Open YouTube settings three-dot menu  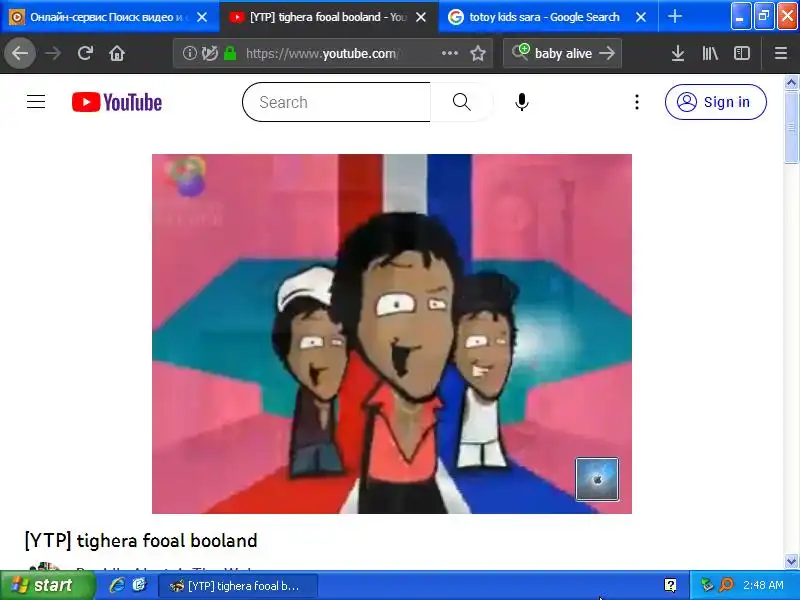pos(637,102)
